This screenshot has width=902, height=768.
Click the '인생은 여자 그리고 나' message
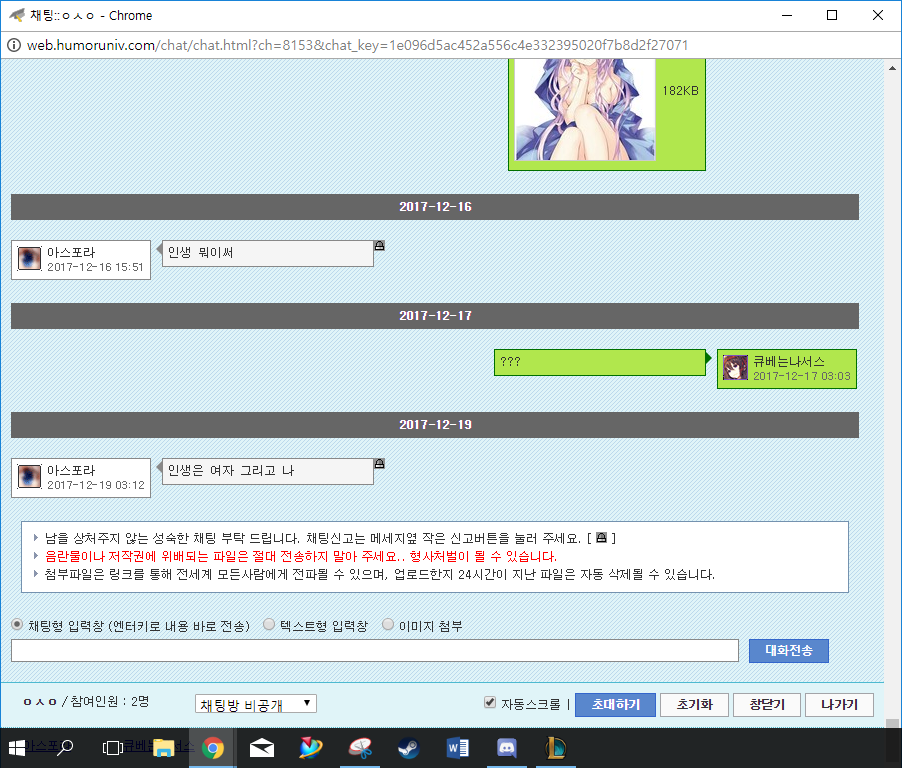(x=268, y=471)
